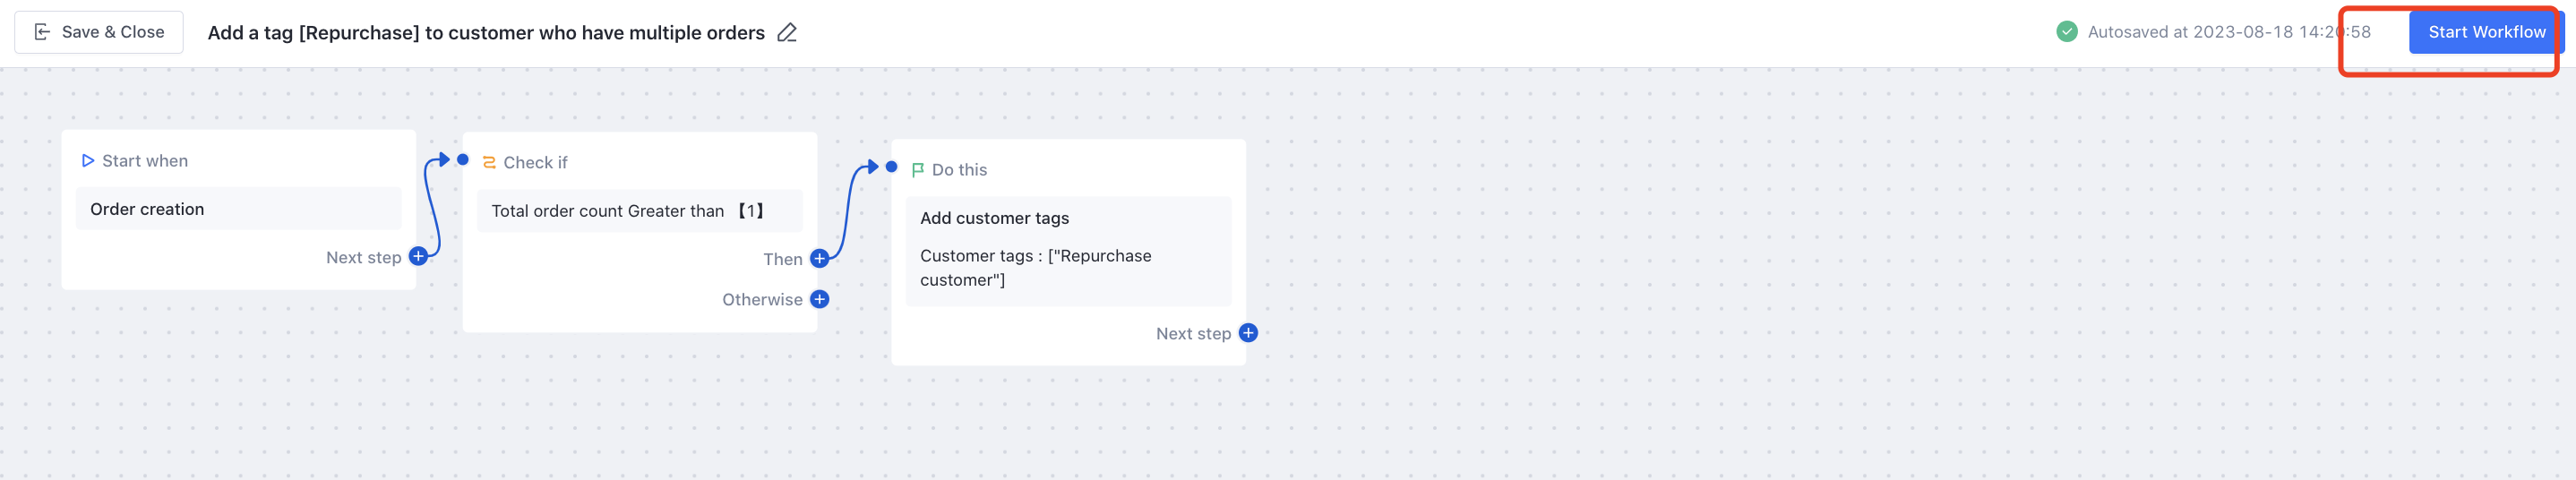
Task: Click the plus icon next to Otherwise
Action: [x=820, y=299]
